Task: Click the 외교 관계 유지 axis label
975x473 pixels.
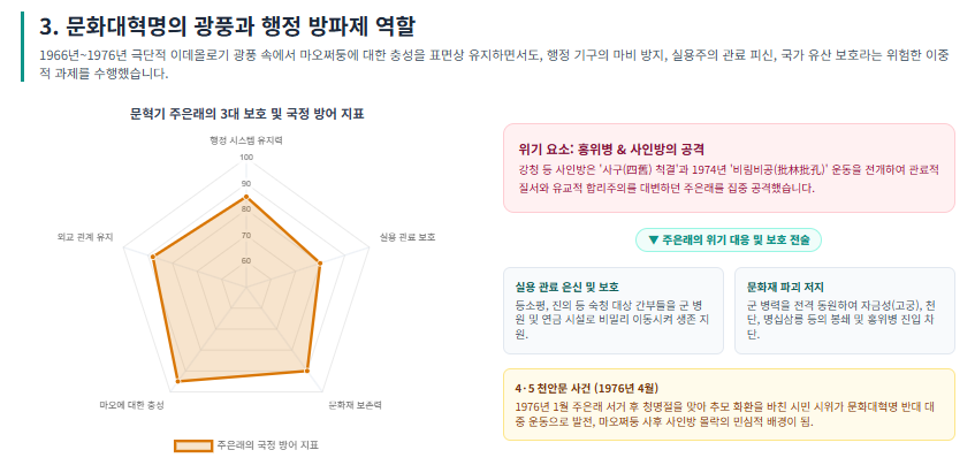Action: coord(85,237)
